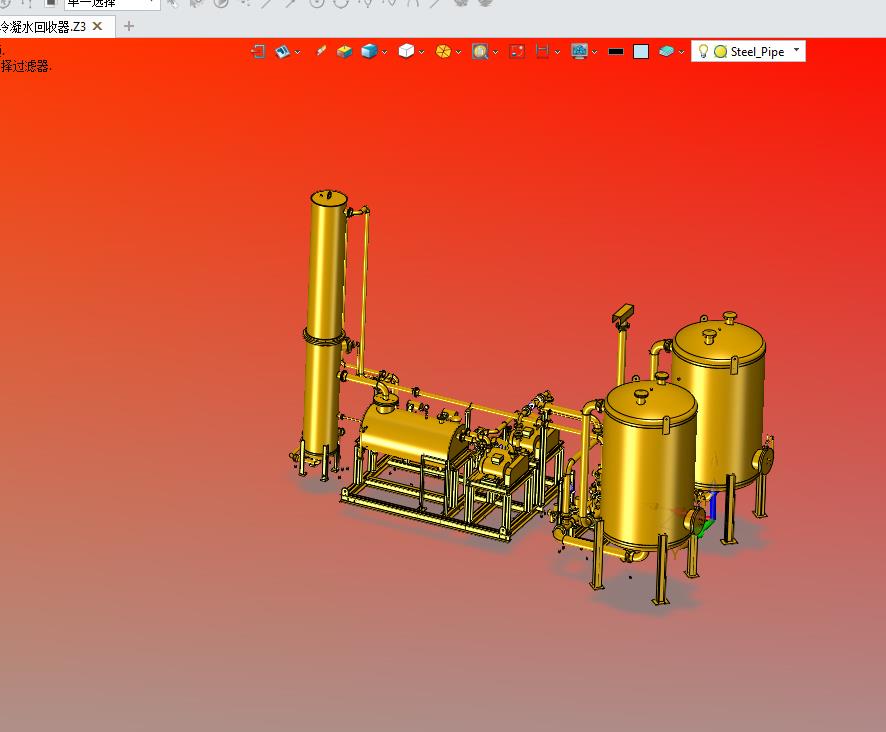
Task: Select the tall column vessel in model
Action: [325, 328]
